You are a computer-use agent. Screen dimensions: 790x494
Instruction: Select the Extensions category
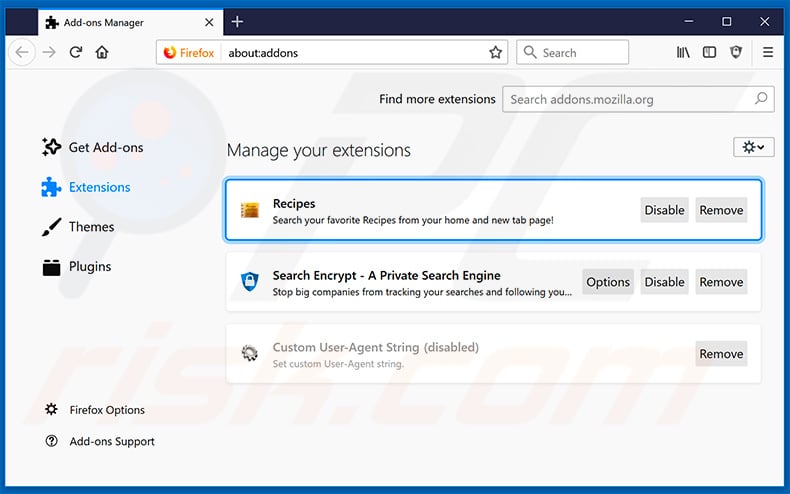coord(86,187)
